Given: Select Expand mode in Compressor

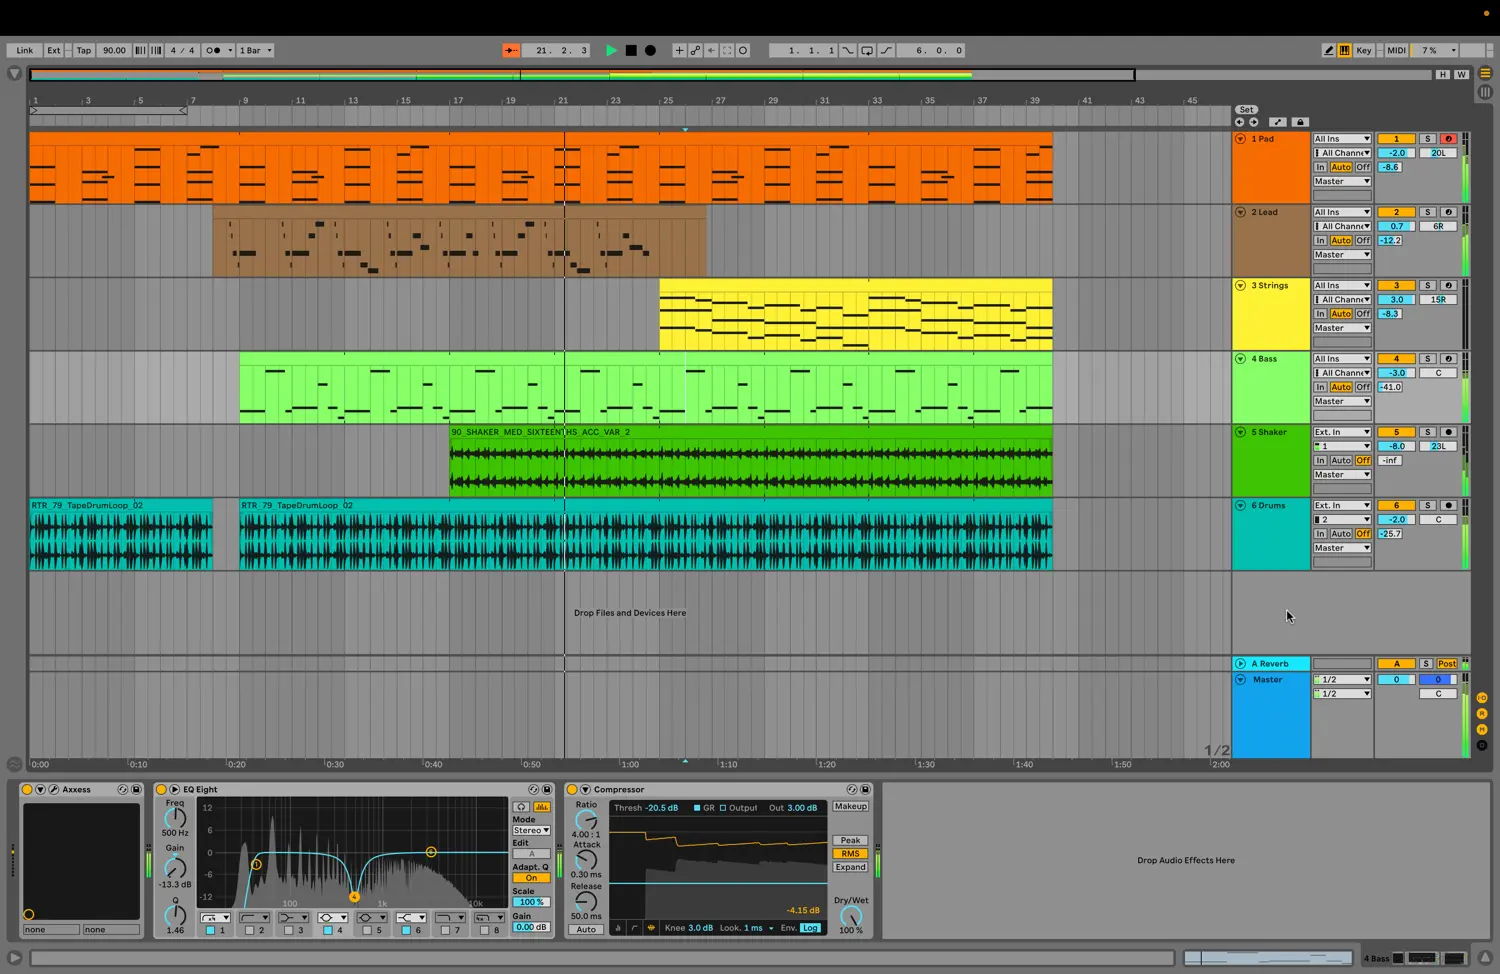Looking at the screenshot, I should point(850,867).
